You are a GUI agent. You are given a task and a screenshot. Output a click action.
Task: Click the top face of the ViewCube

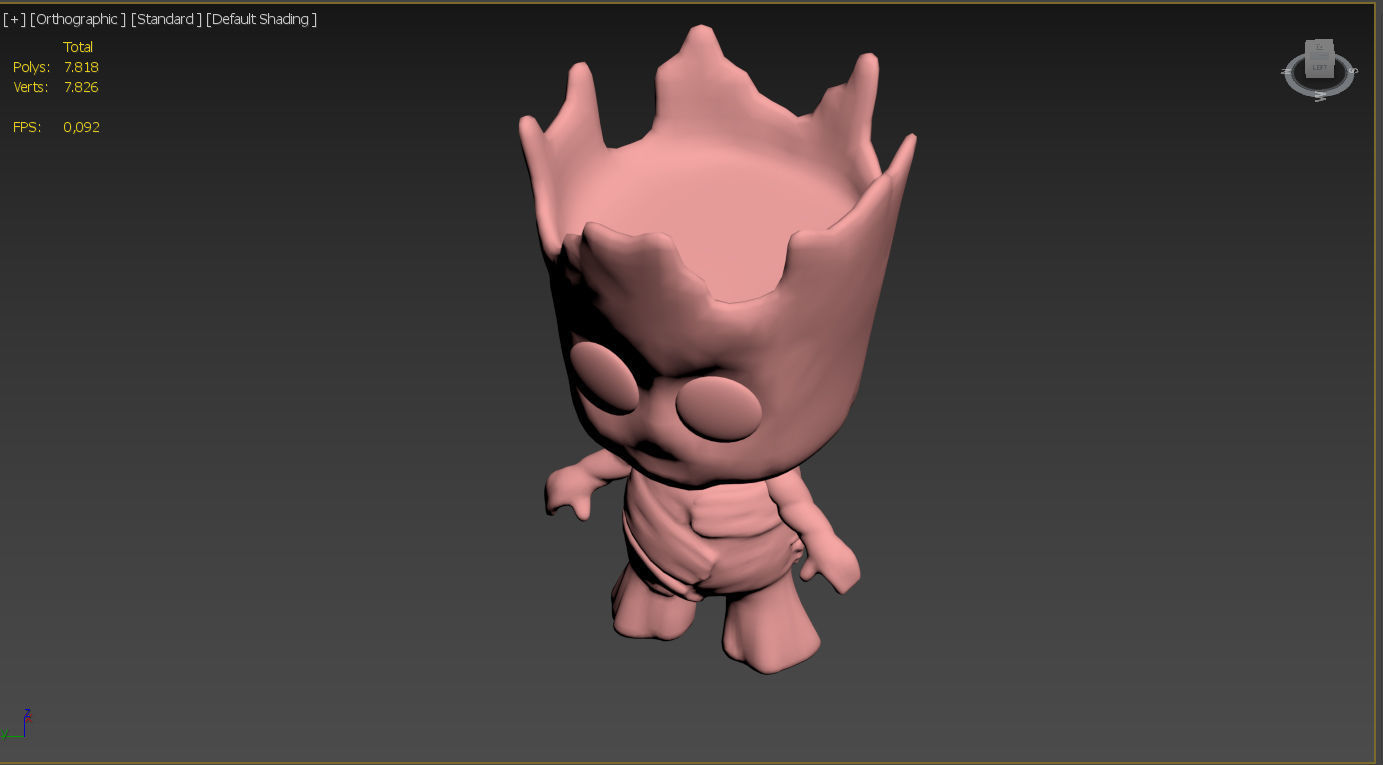tap(1318, 45)
